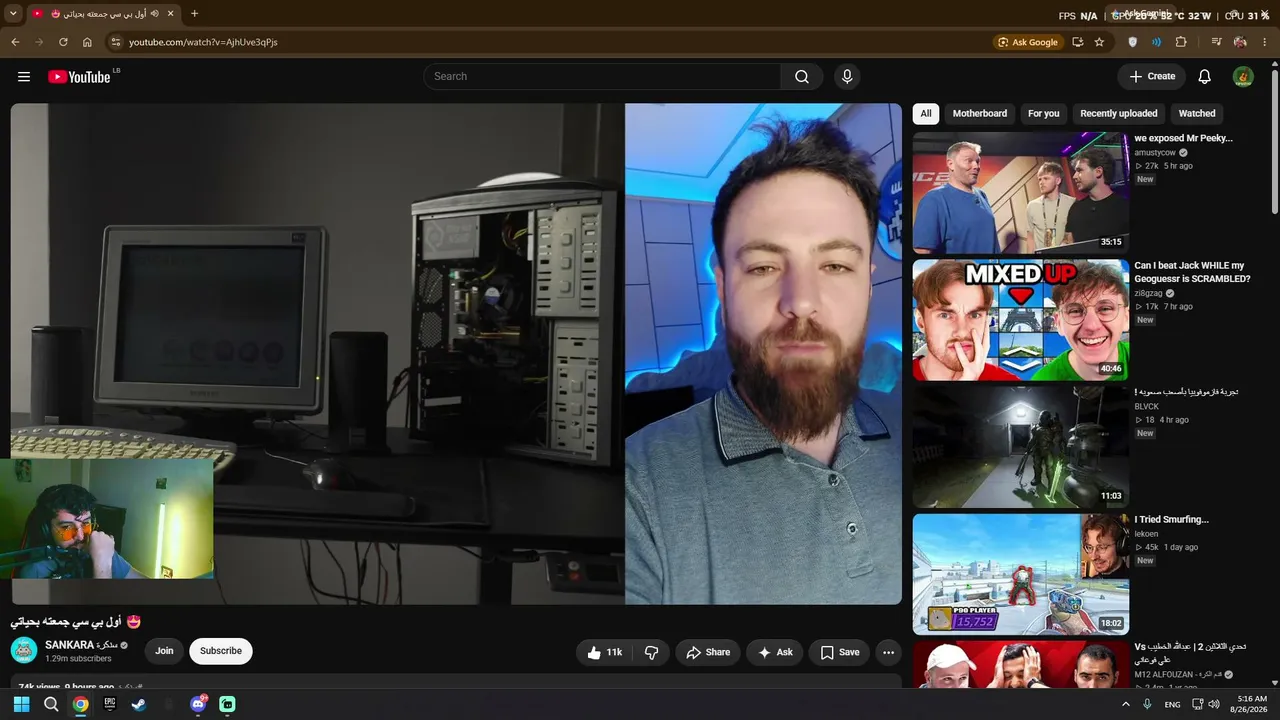Dislike the video with thumbs down

[651, 652]
